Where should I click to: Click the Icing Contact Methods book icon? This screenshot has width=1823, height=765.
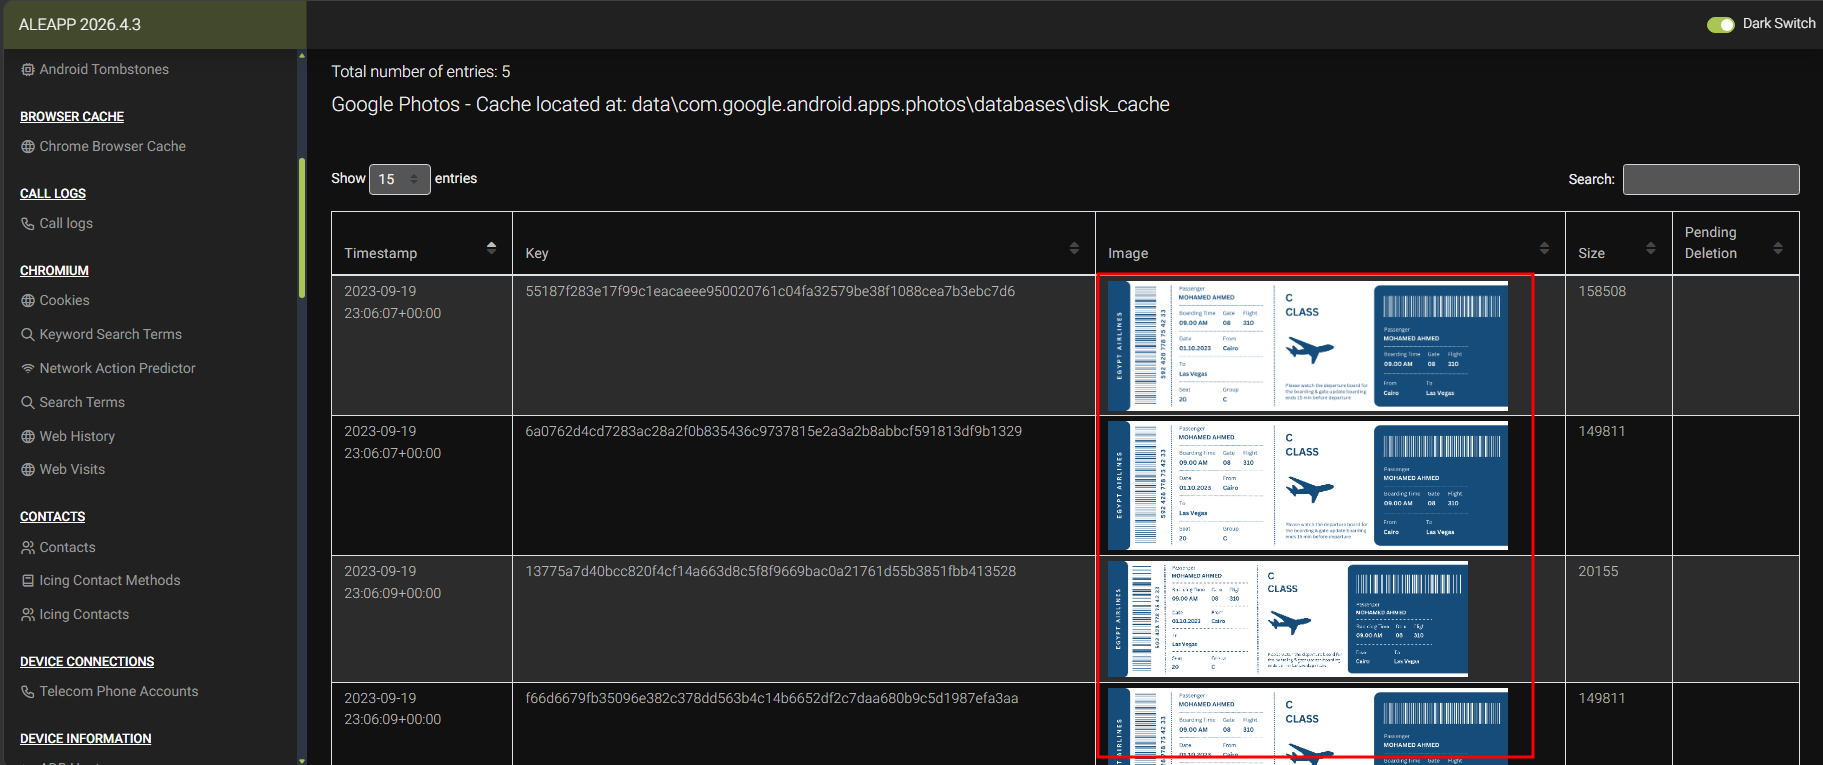pos(28,581)
